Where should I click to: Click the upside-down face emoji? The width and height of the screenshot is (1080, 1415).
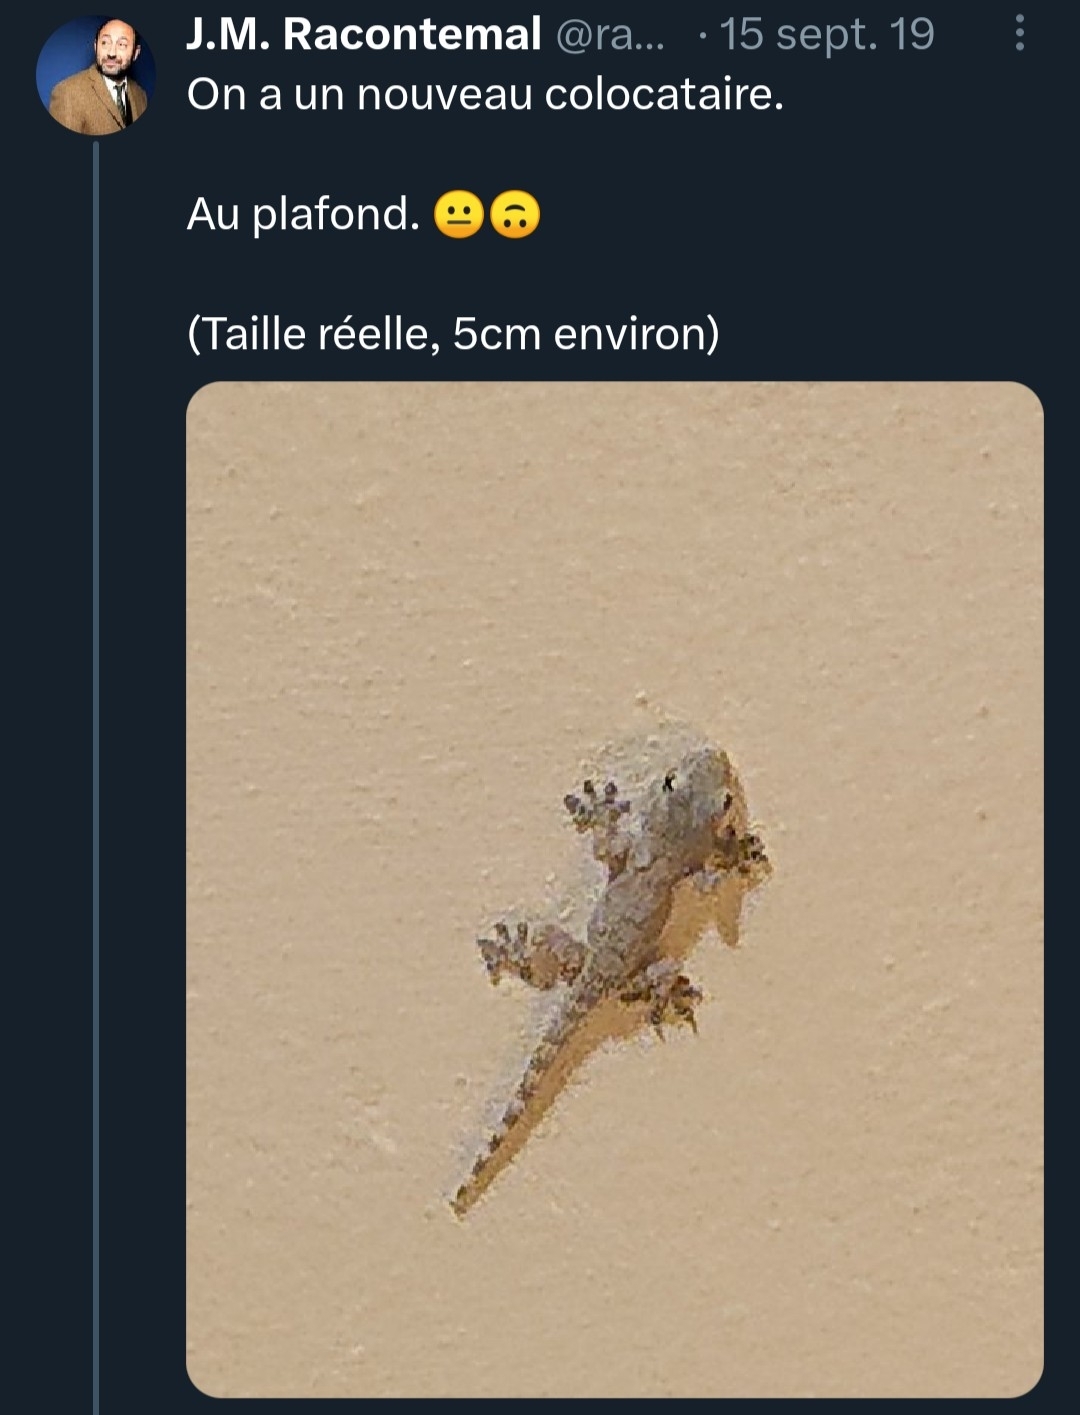[x=515, y=214]
